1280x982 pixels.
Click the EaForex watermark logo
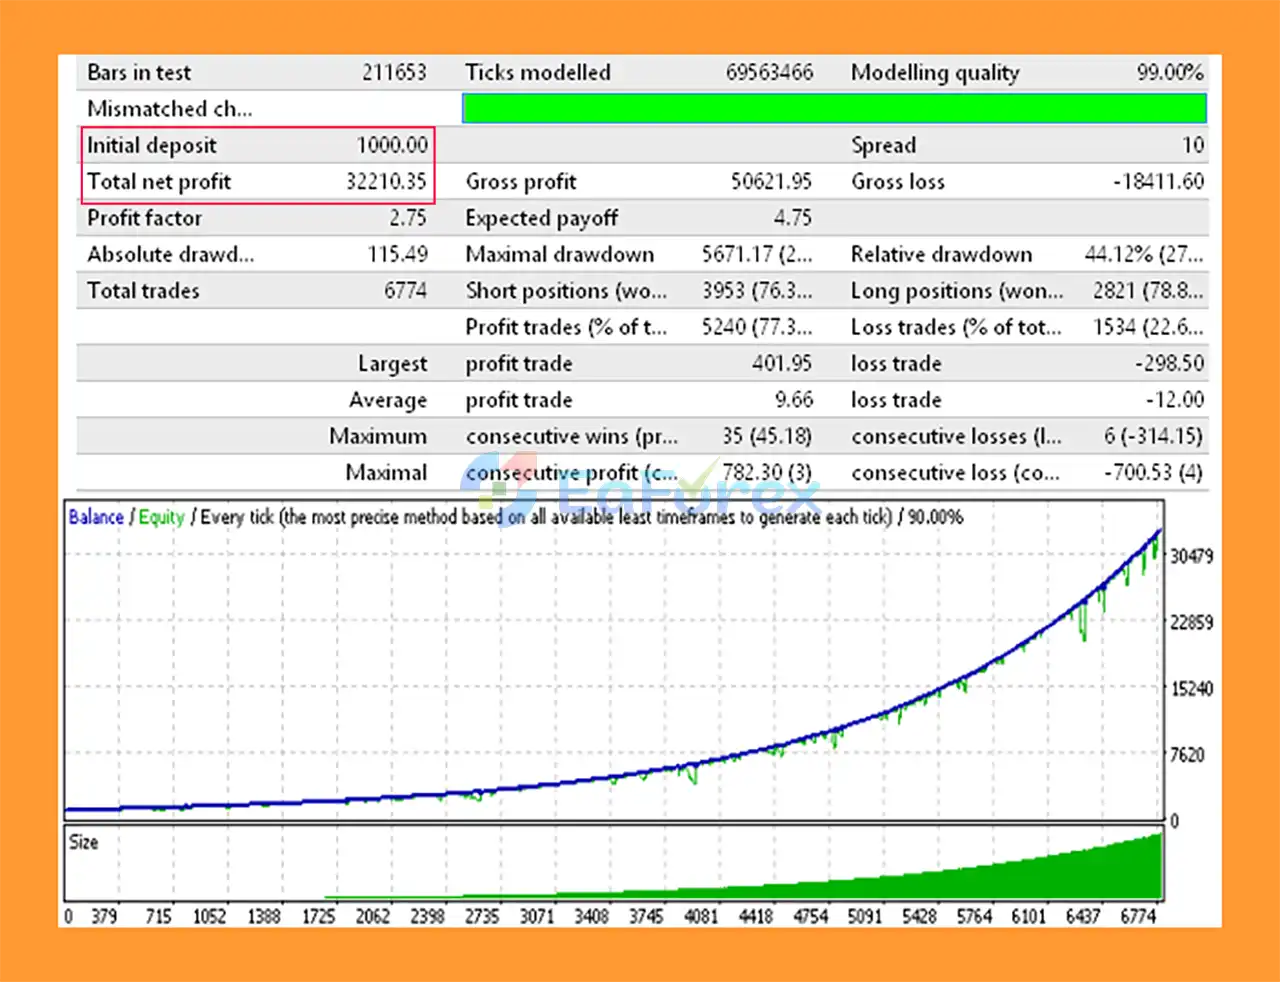click(x=640, y=489)
